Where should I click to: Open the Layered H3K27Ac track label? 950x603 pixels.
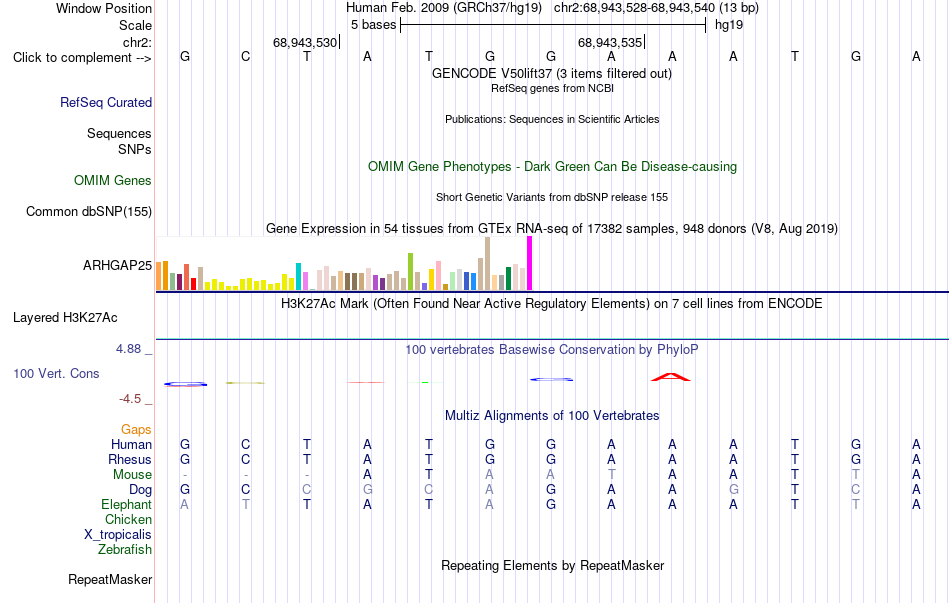(65, 318)
